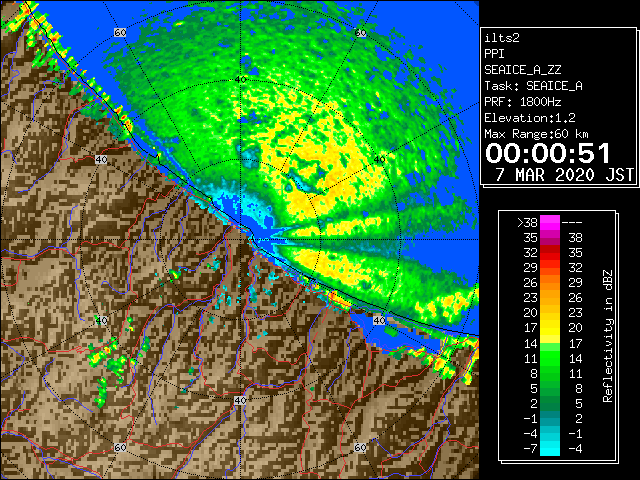Select the 'Task: SEAICE_A' line

(x=533, y=86)
